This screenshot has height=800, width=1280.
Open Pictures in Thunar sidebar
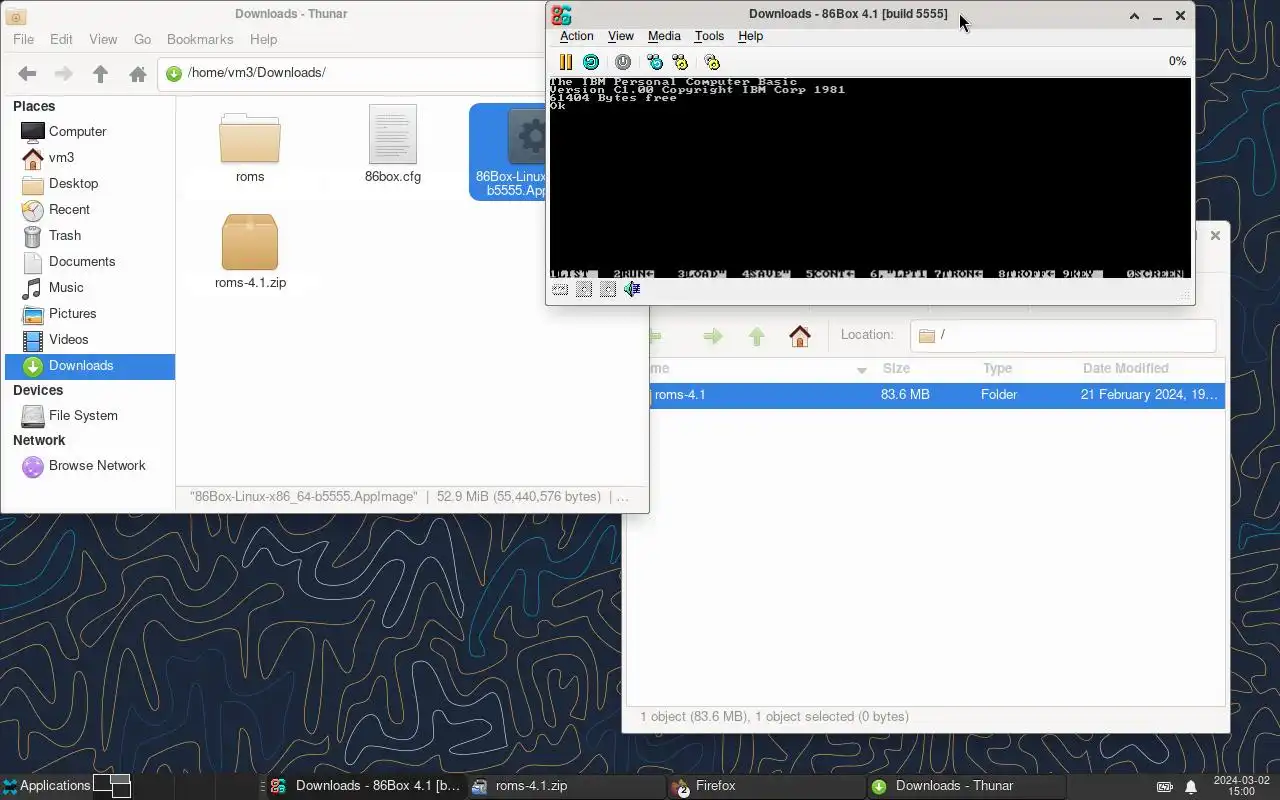coord(90,313)
